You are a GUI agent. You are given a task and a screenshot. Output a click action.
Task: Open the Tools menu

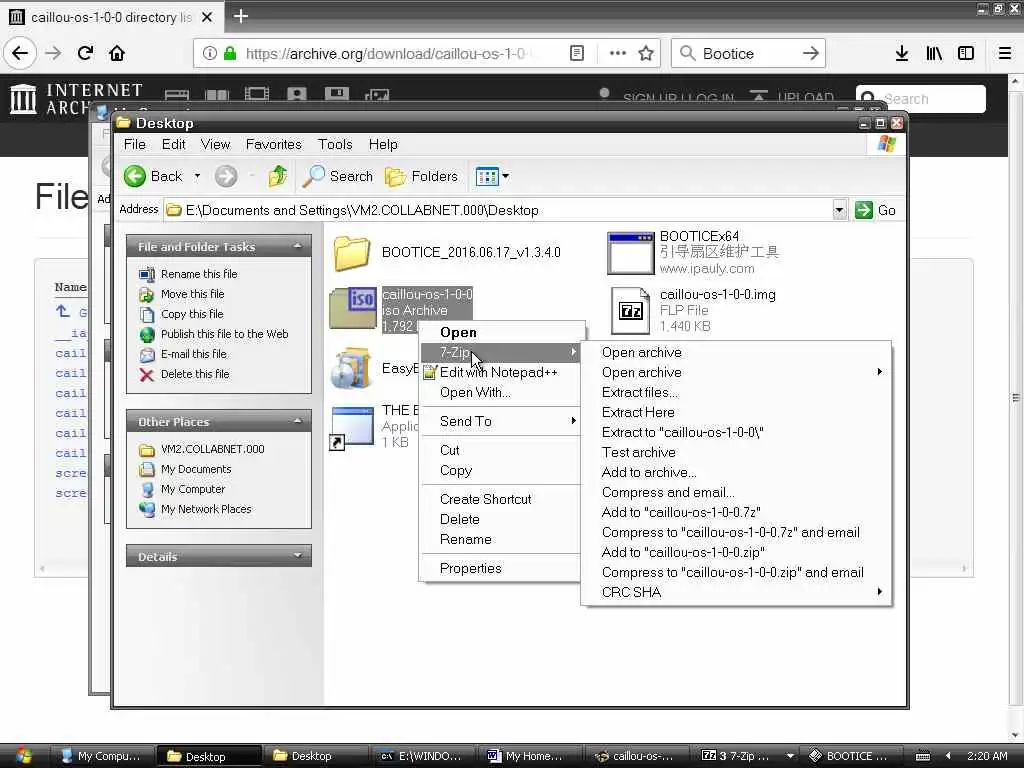(335, 144)
